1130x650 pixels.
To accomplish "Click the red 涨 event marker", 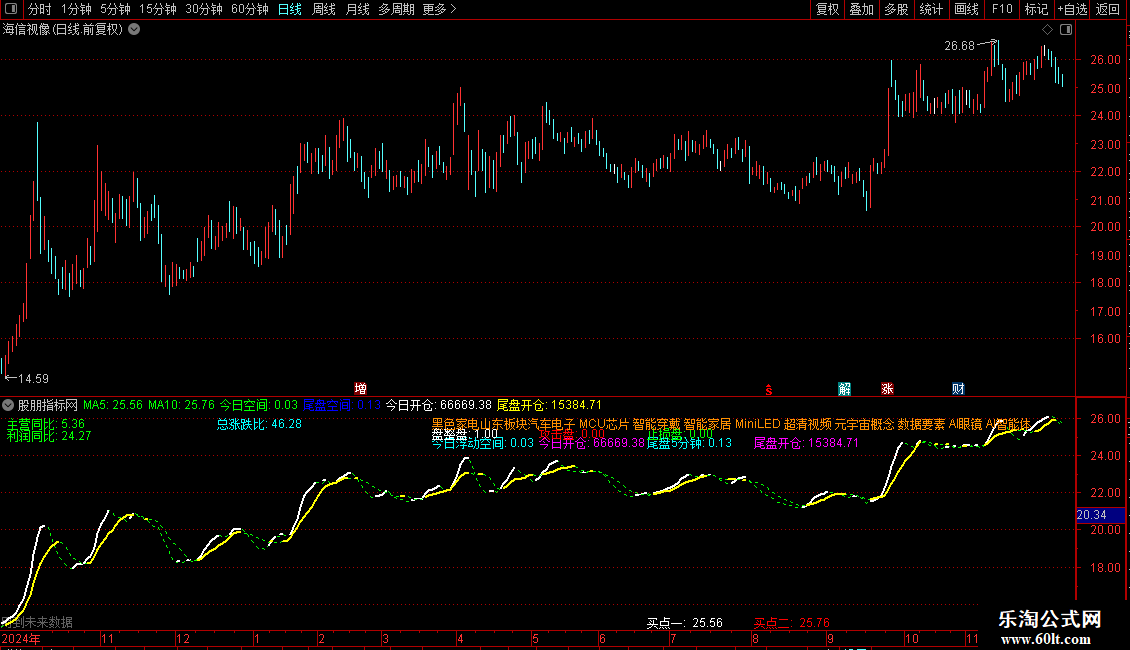I will tap(887, 389).
